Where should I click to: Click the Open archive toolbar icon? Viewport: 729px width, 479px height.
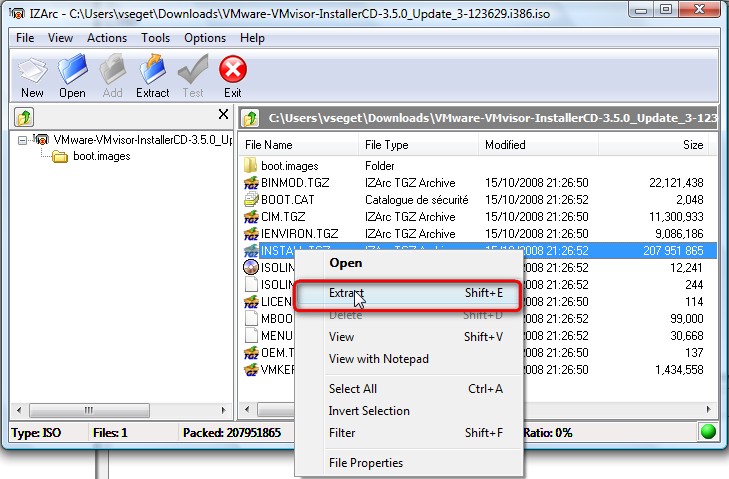tap(73, 70)
